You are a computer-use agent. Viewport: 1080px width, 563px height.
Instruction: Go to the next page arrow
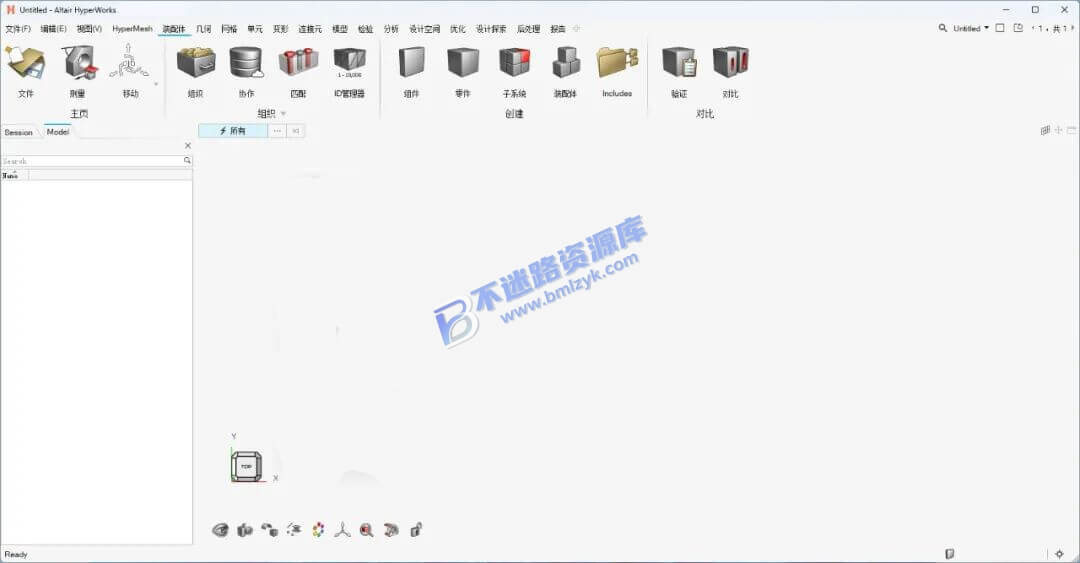pyautogui.click(x=1072, y=28)
